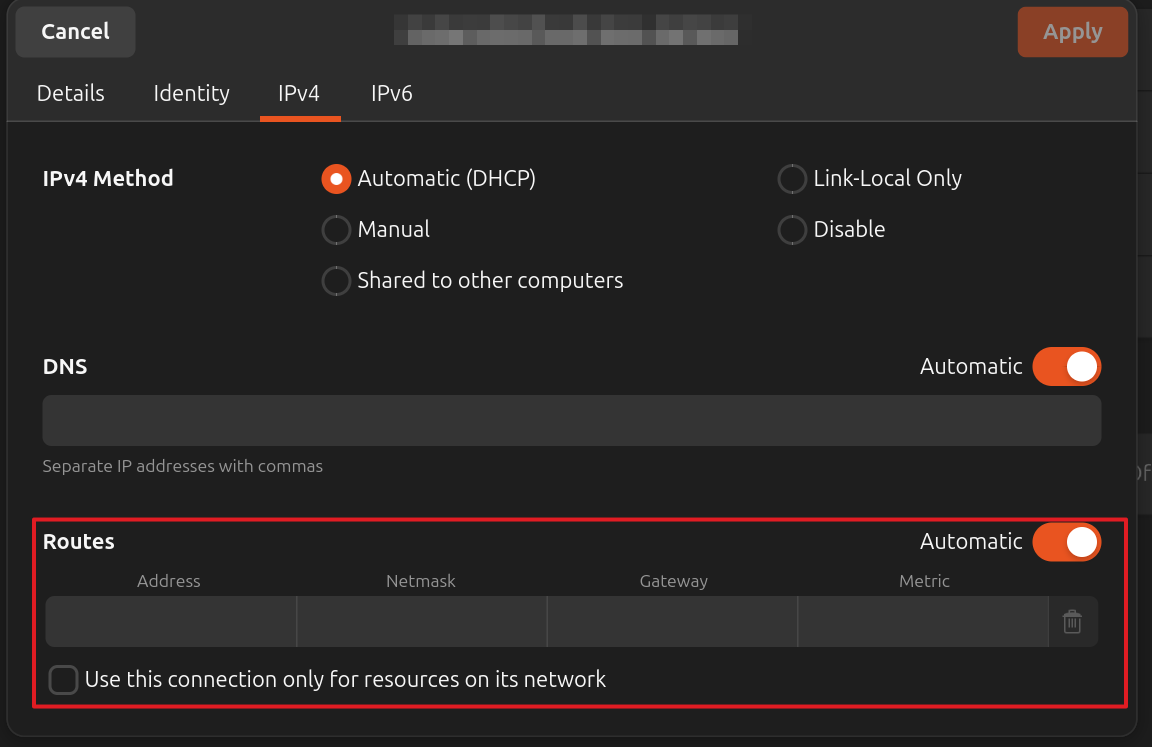Turn off the Routes Automatic switch

(1066, 542)
